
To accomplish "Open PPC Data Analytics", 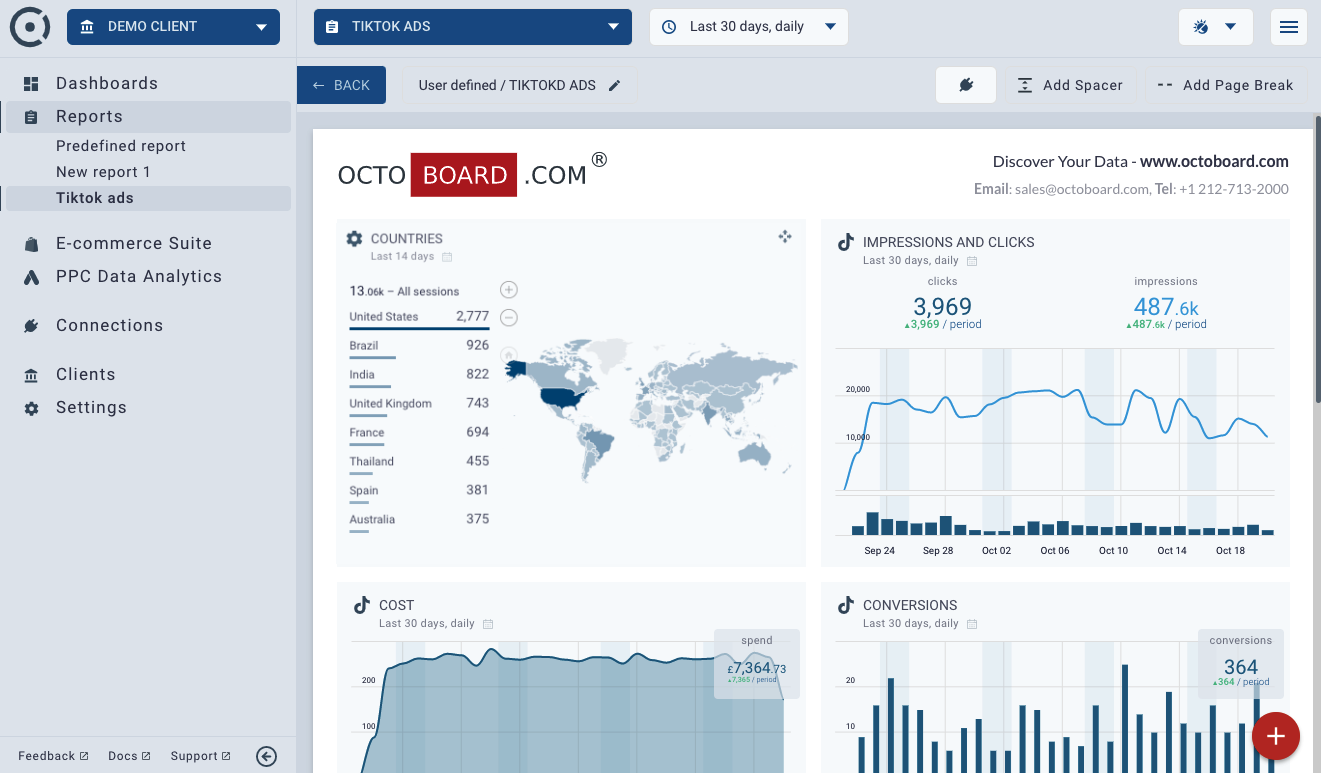I will tap(139, 276).
